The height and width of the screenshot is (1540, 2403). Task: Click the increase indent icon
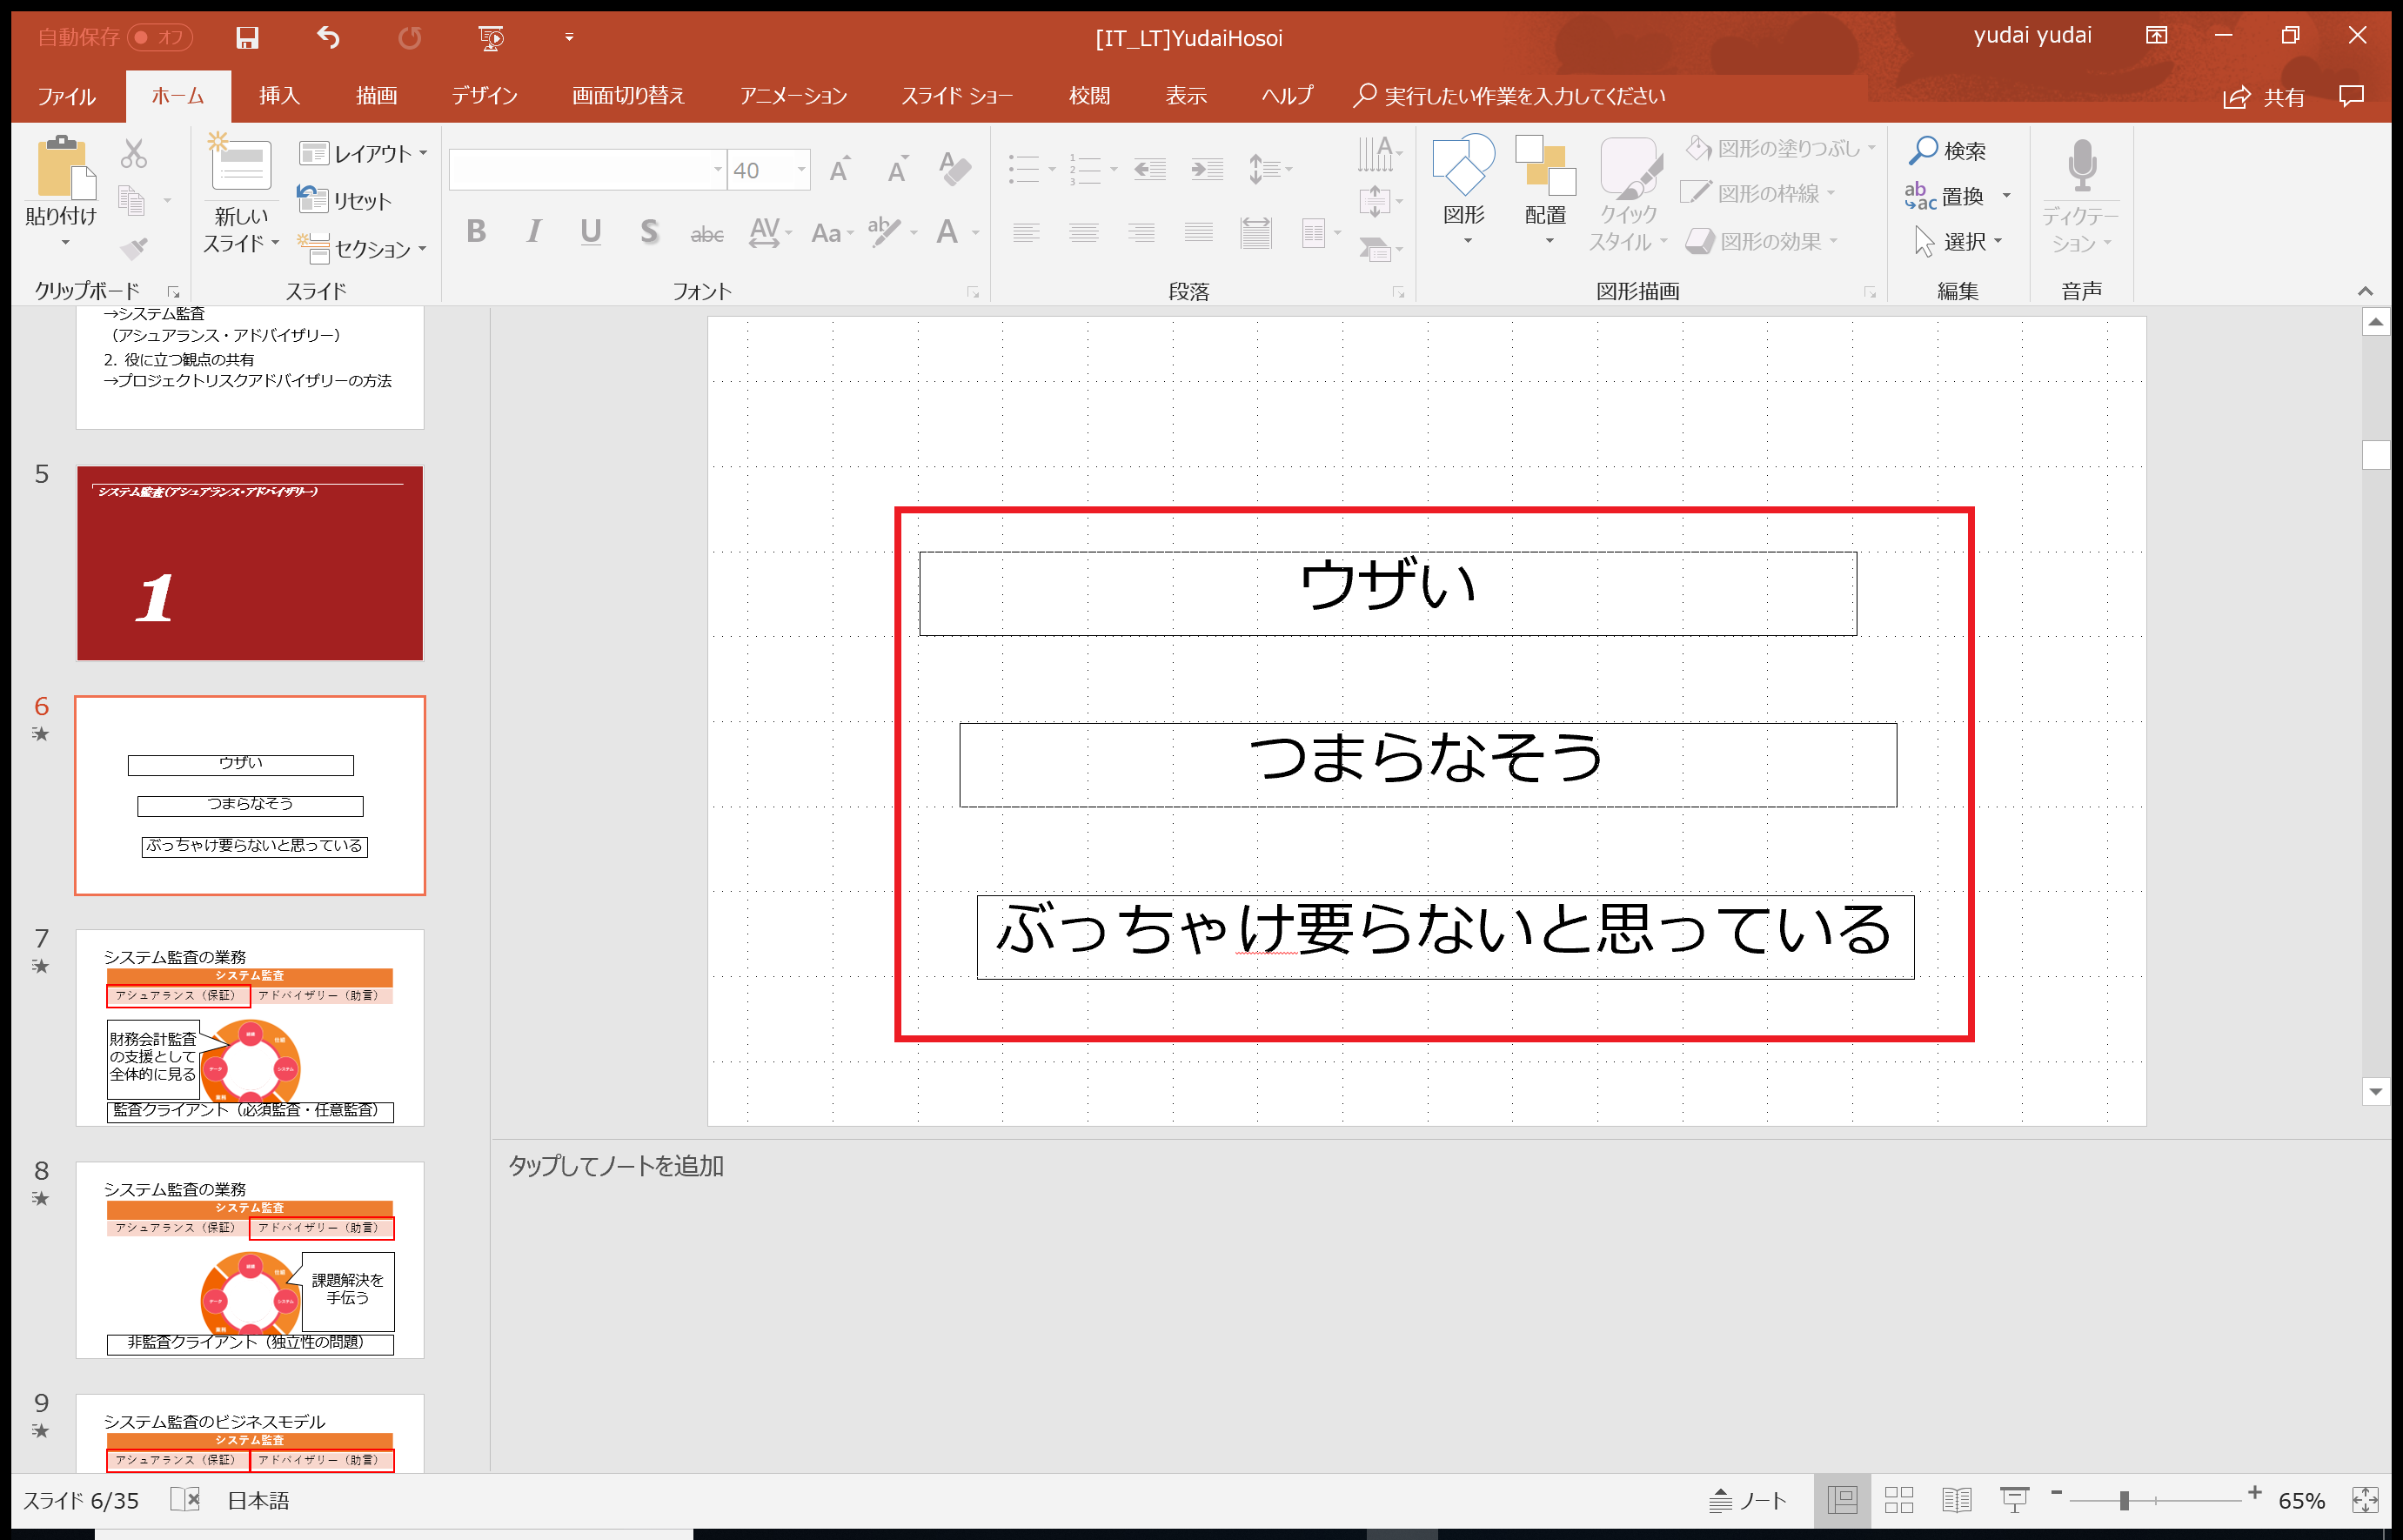pos(1207,169)
